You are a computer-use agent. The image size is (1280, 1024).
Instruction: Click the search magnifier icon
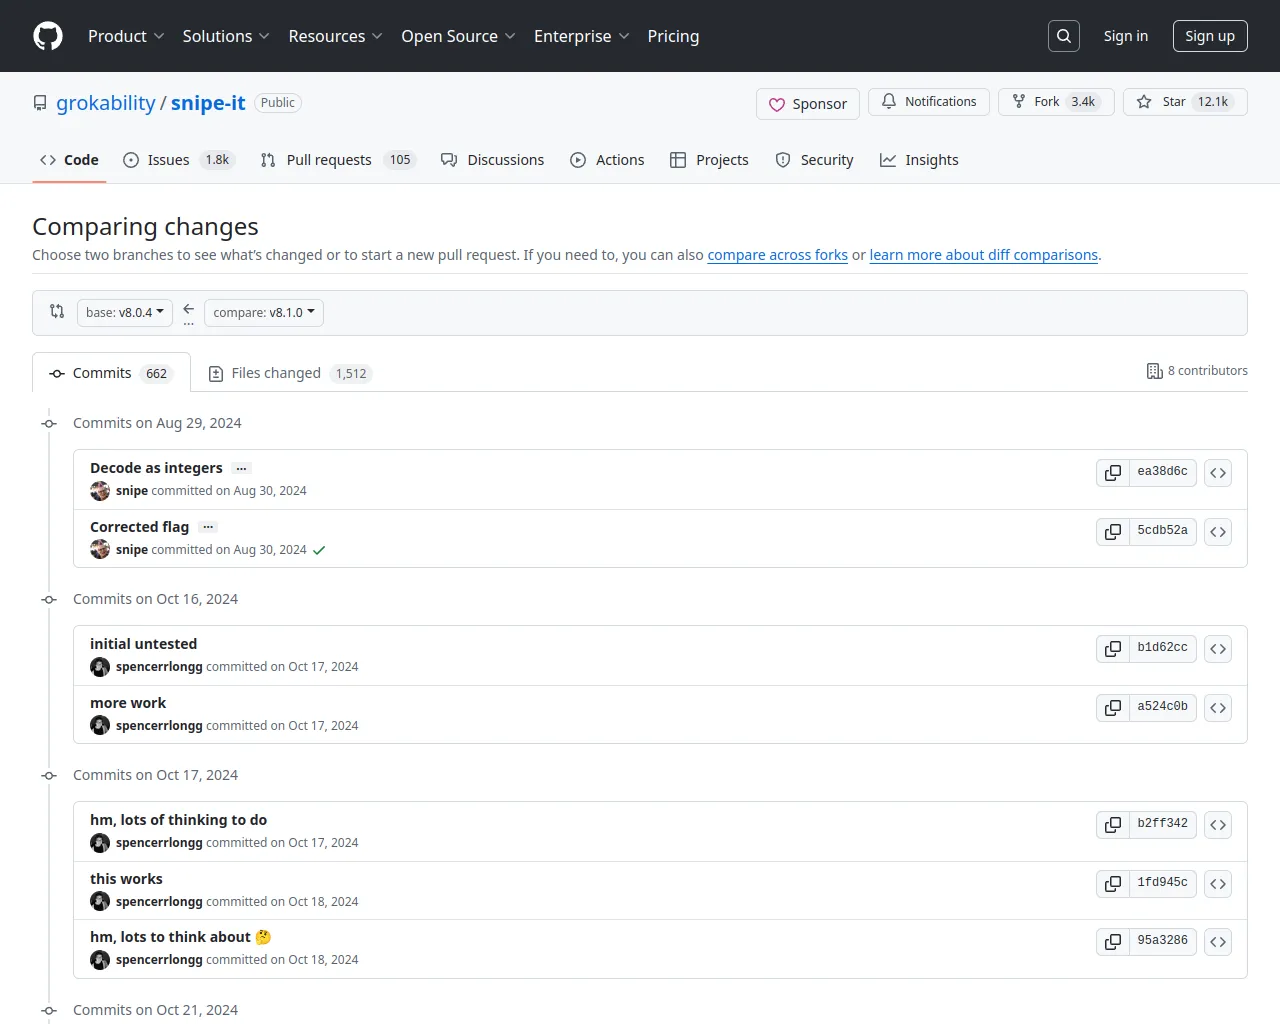coord(1064,36)
